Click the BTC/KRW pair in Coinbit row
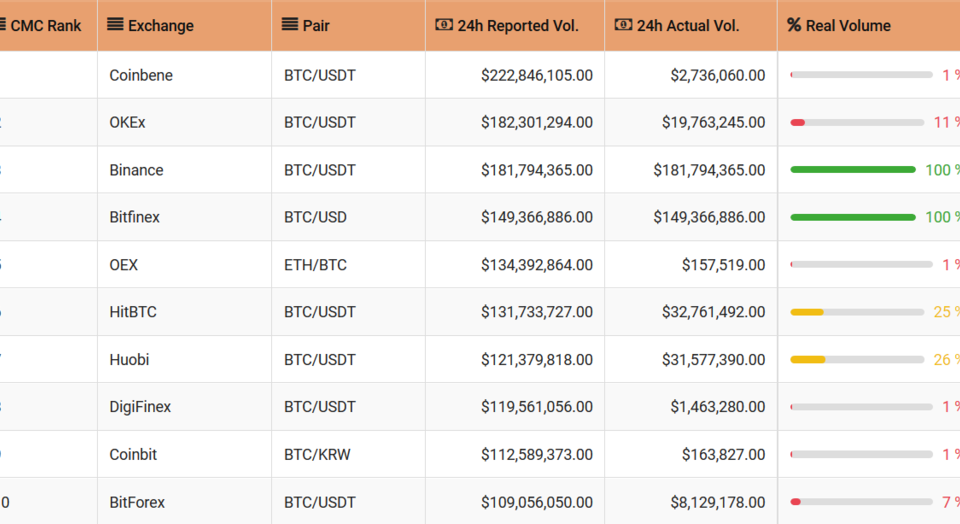 [x=317, y=455]
